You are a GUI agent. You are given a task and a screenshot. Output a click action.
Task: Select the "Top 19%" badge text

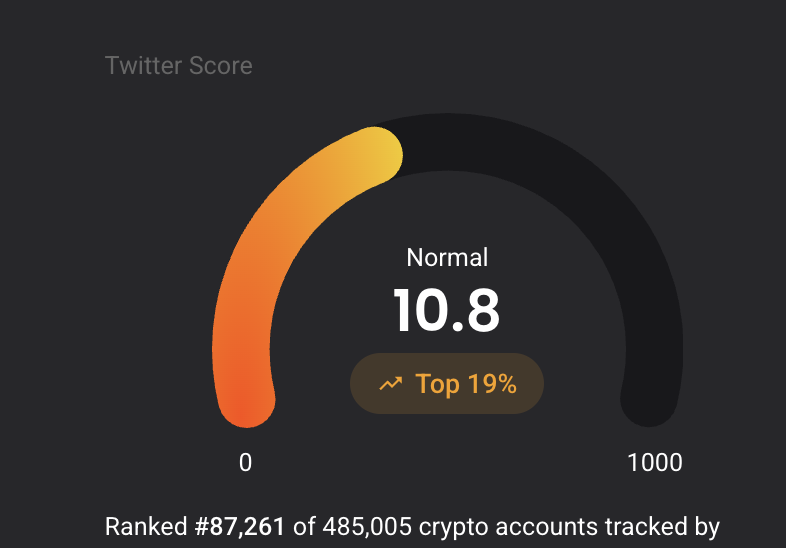[x=466, y=384]
